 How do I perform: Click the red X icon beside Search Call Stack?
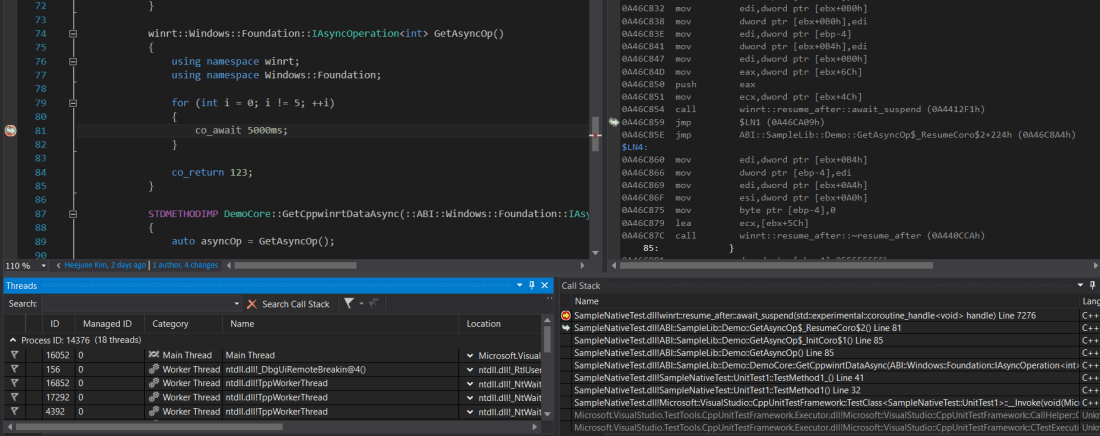click(252, 304)
